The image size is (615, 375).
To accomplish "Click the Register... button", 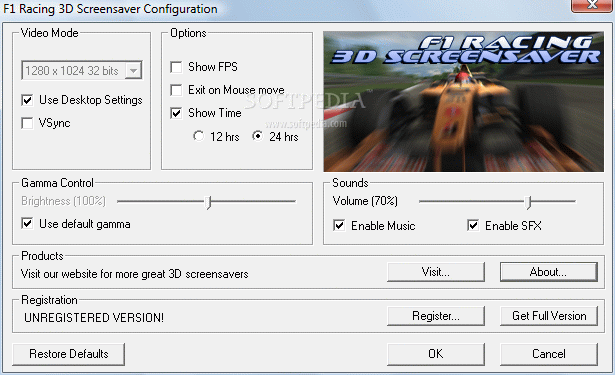I will (x=436, y=316).
